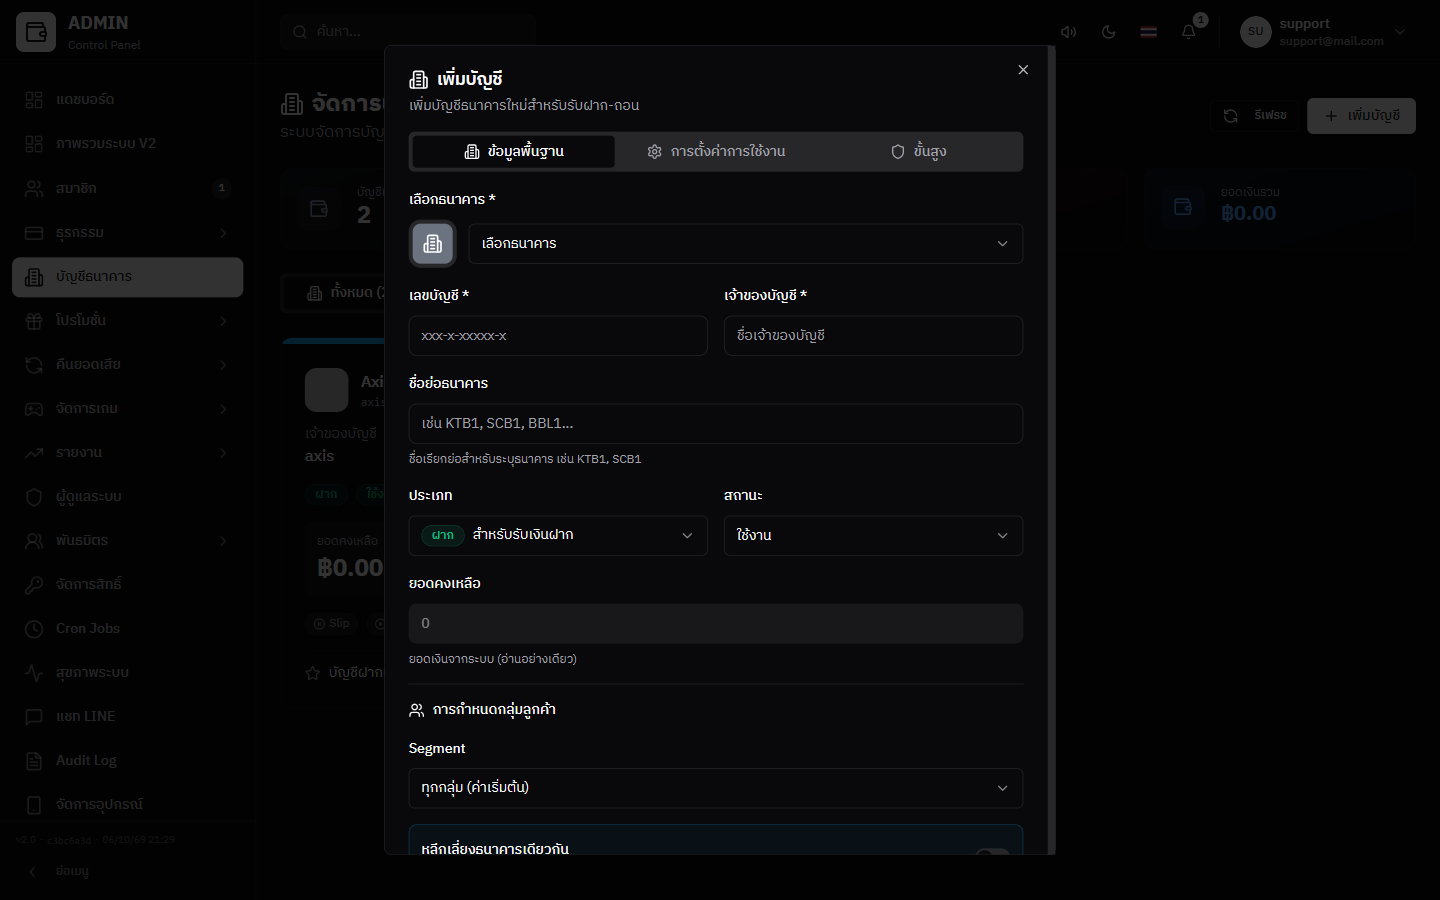
Task: Click the เลขบัญชี input field
Action: (x=558, y=336)
